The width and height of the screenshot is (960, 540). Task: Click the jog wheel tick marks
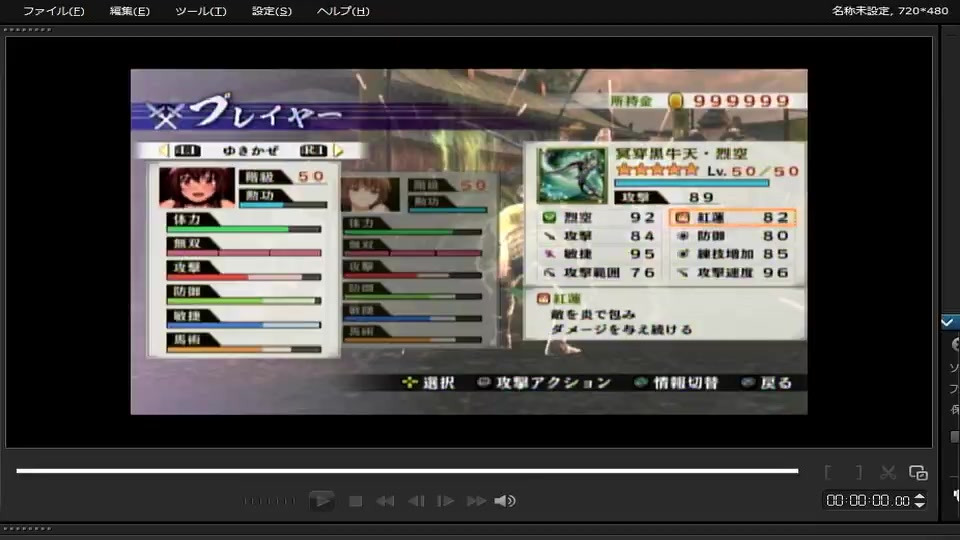(x=269, y=501)
